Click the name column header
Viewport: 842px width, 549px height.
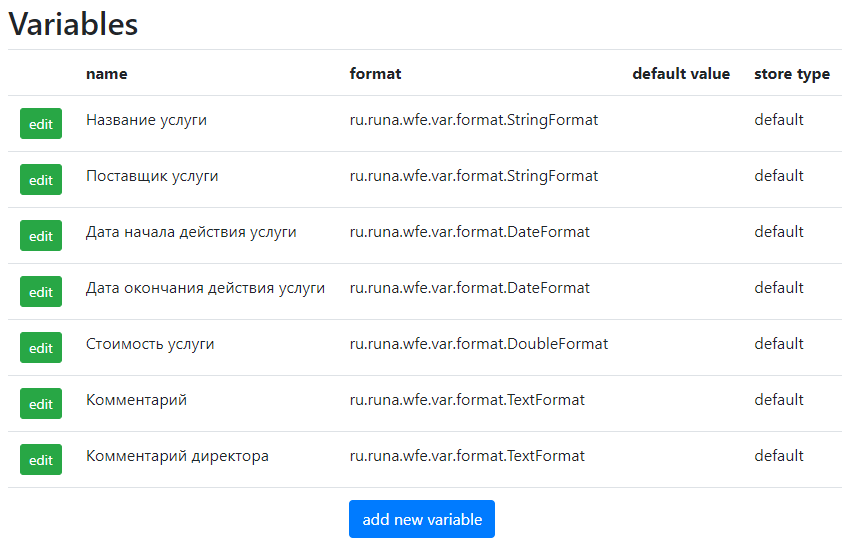tap(106, 74)
